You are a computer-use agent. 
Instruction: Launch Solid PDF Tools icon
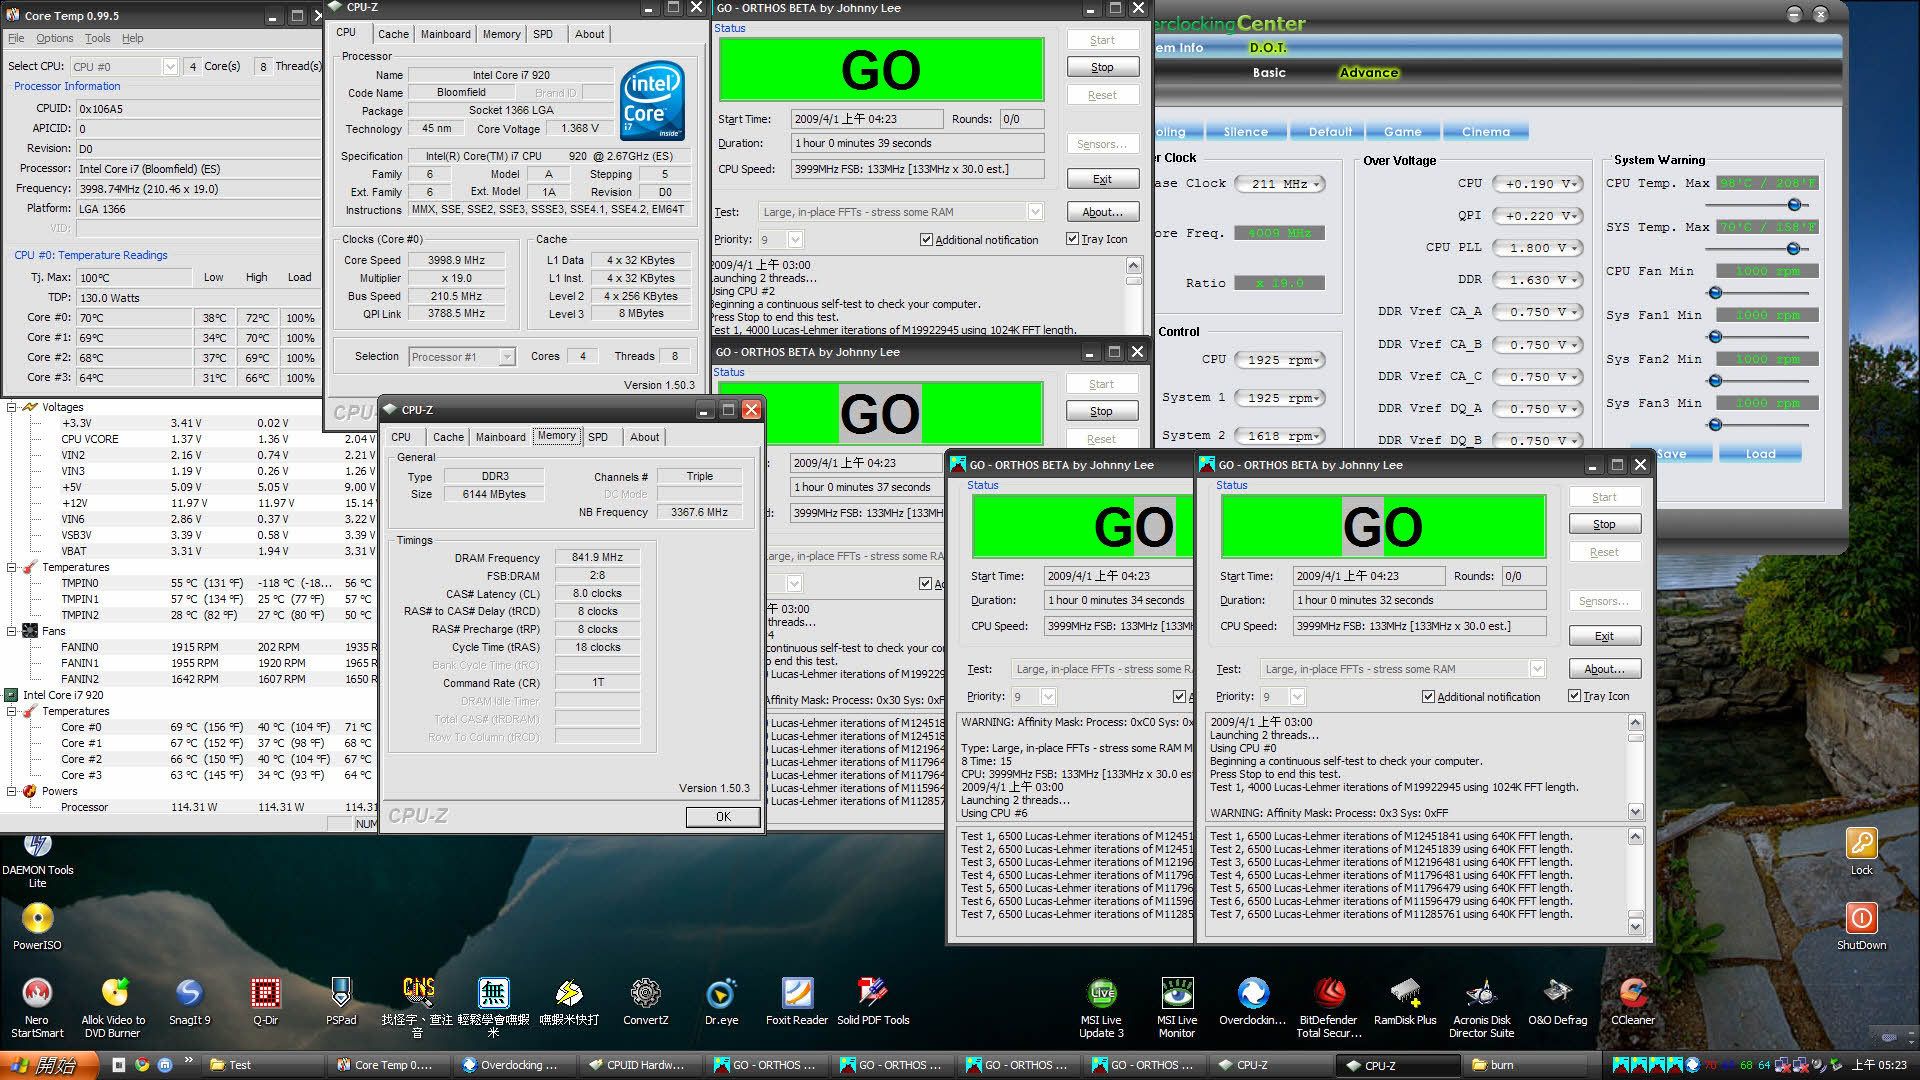click(873, 1001)
